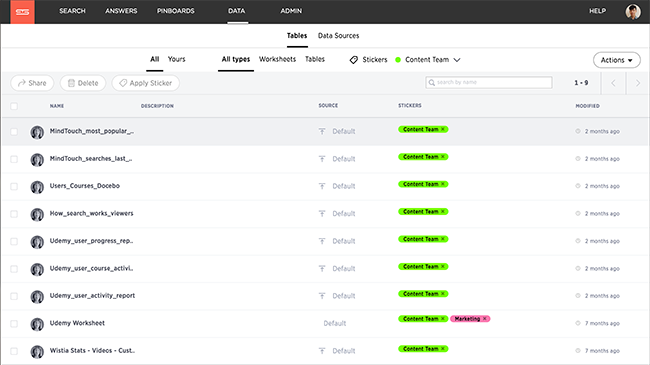The height and width of the screenshot is (365, 650).
Task: Click the ThoughtSpot logo home icon
Action: 22,12
